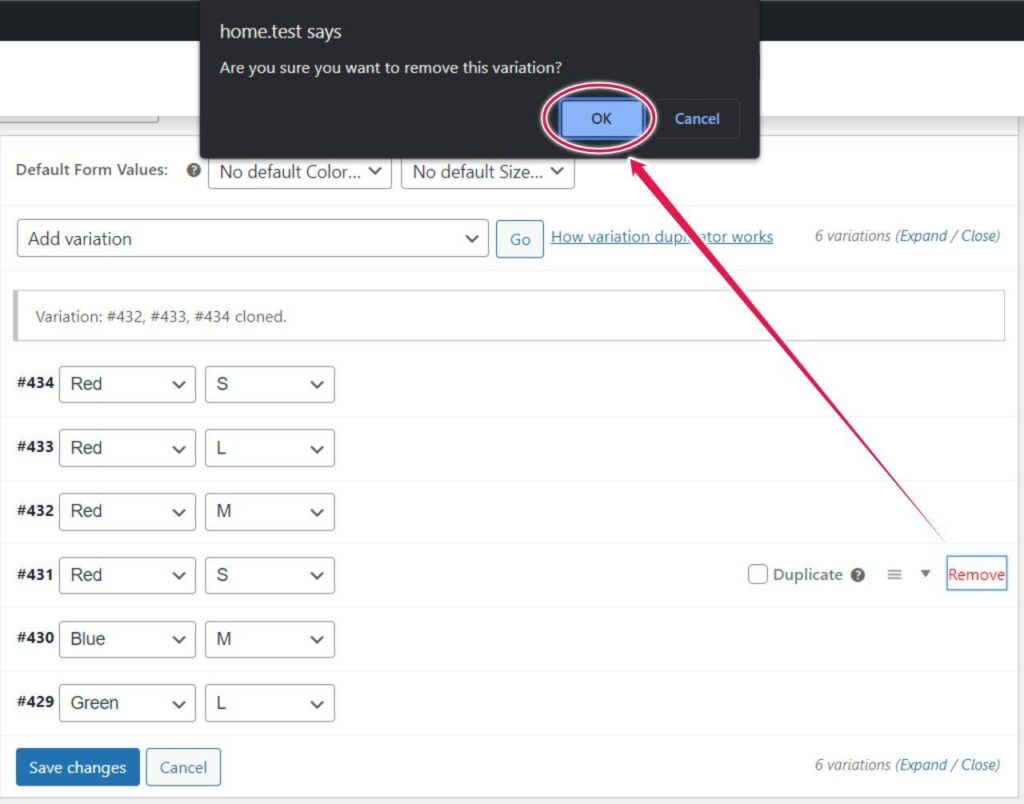
Task: Open the No default Size dropdown
Action: (x=487, y=172)
